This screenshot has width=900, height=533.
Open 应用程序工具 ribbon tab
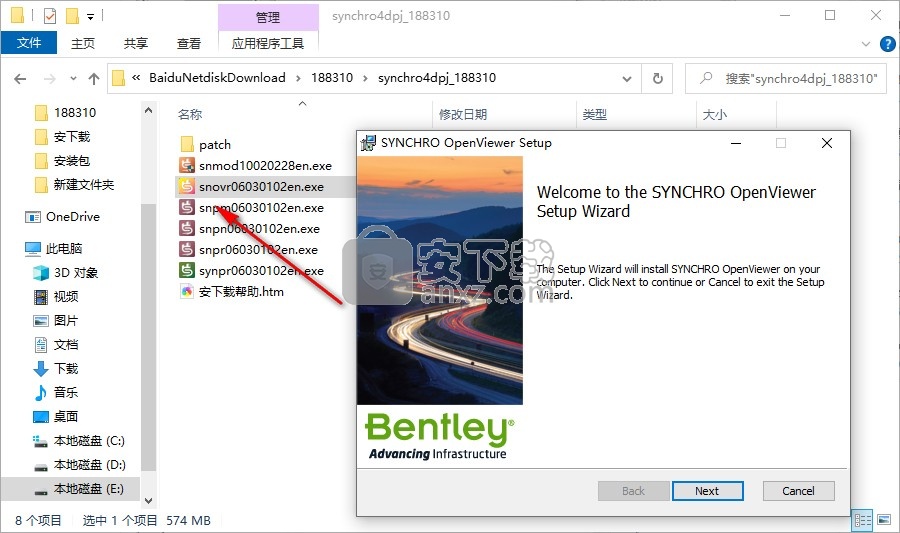[268, 43]
